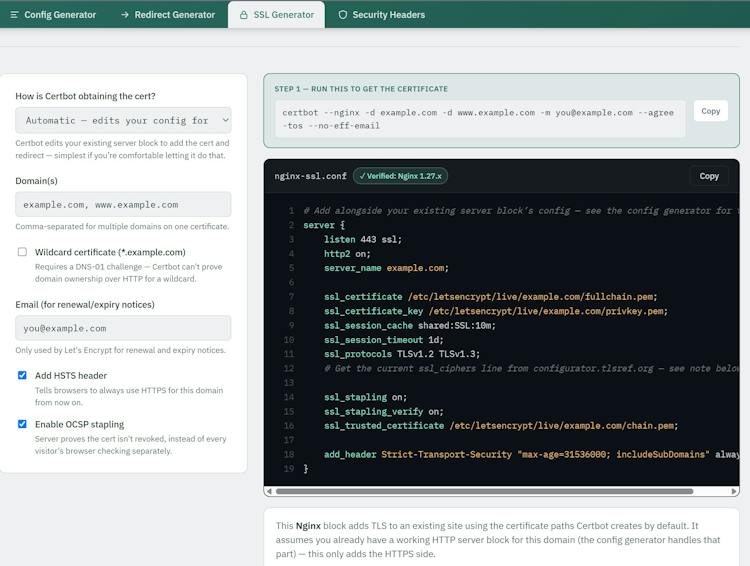Viewport: 750px width, 566px height.
Task: Click the Redirect Generator arrow icon
Action: (125, 15)
